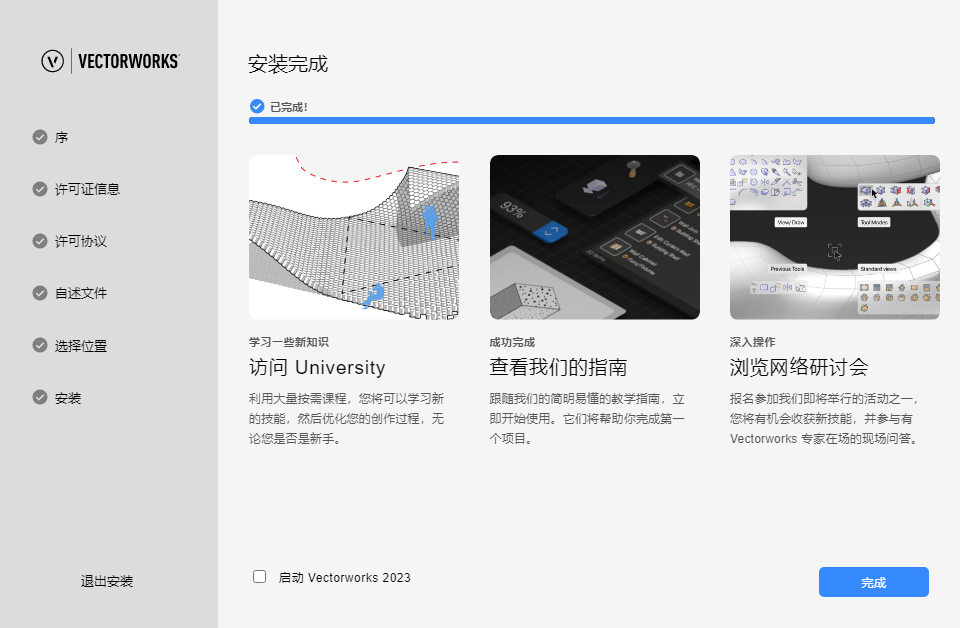Select the 选择位置 step in sidebar
The height and width of the screenshot is (628, 960).
(x=77, y=343)
